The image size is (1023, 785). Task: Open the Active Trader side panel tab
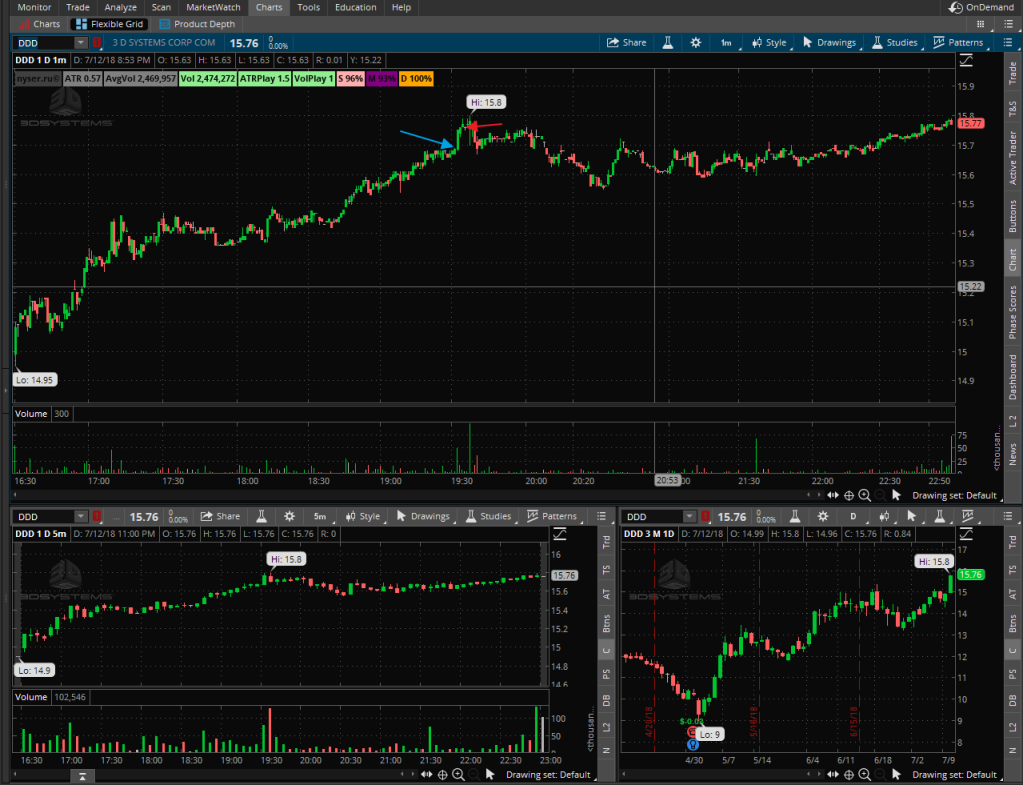point(1012,157)
